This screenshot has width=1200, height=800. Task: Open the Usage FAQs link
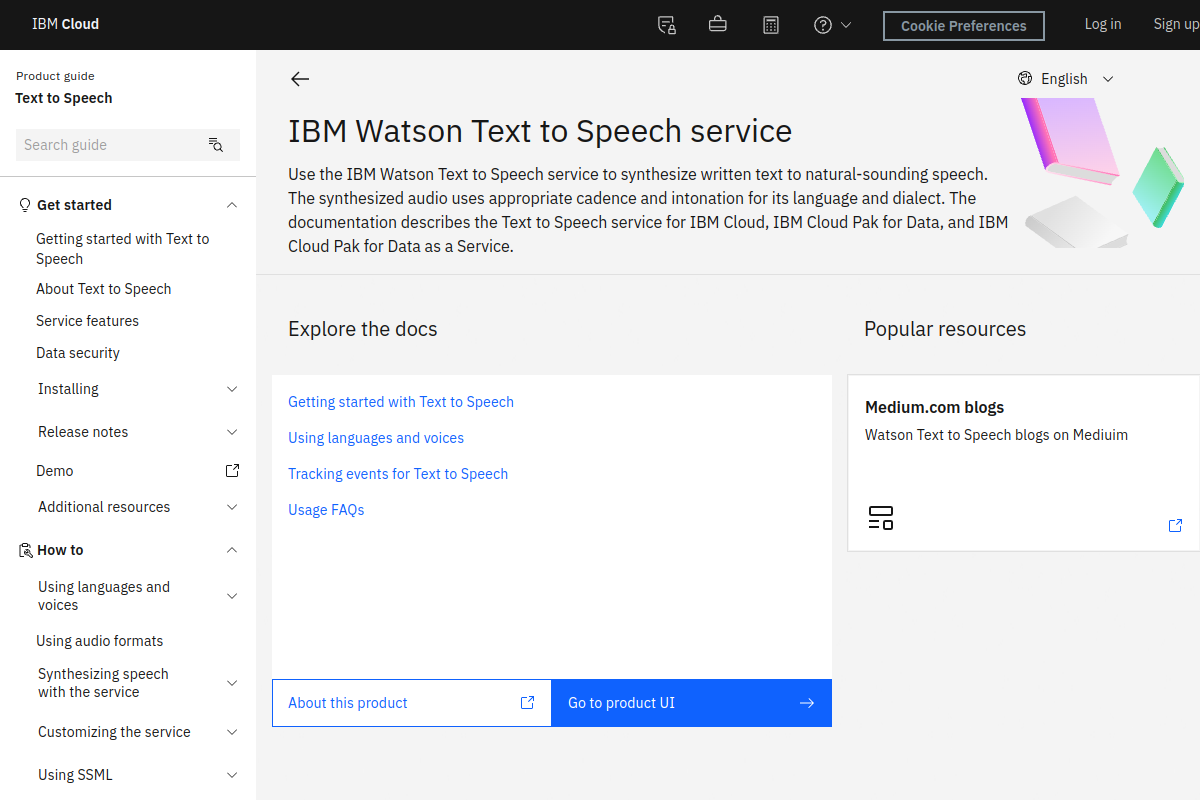tap(326, 510)
